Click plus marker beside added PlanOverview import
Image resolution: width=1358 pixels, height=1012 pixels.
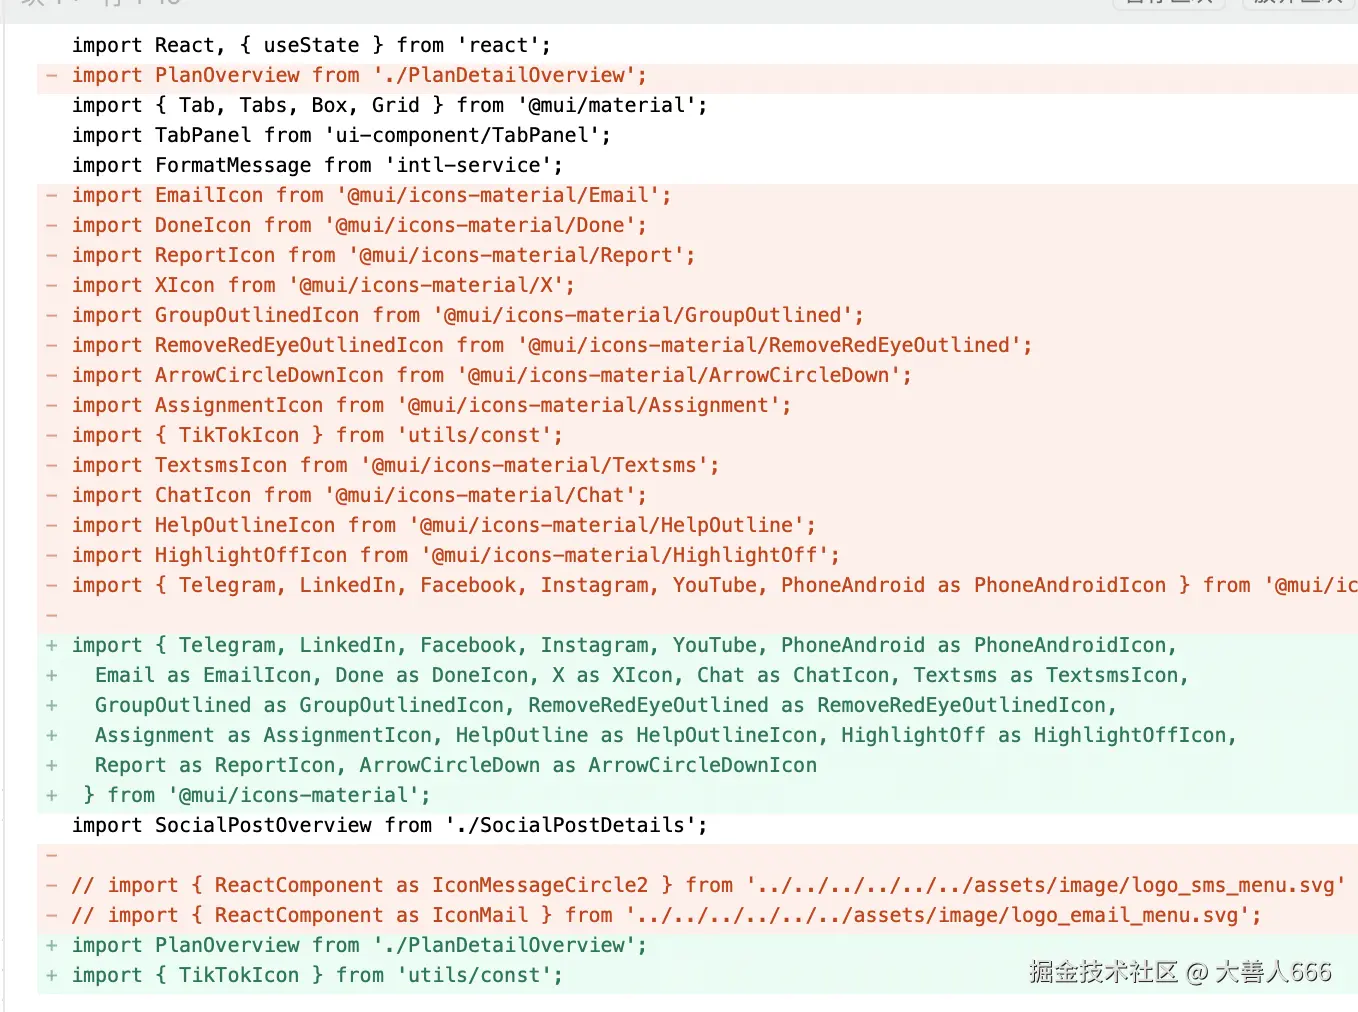pyautogui.click(x=51, y=945)
